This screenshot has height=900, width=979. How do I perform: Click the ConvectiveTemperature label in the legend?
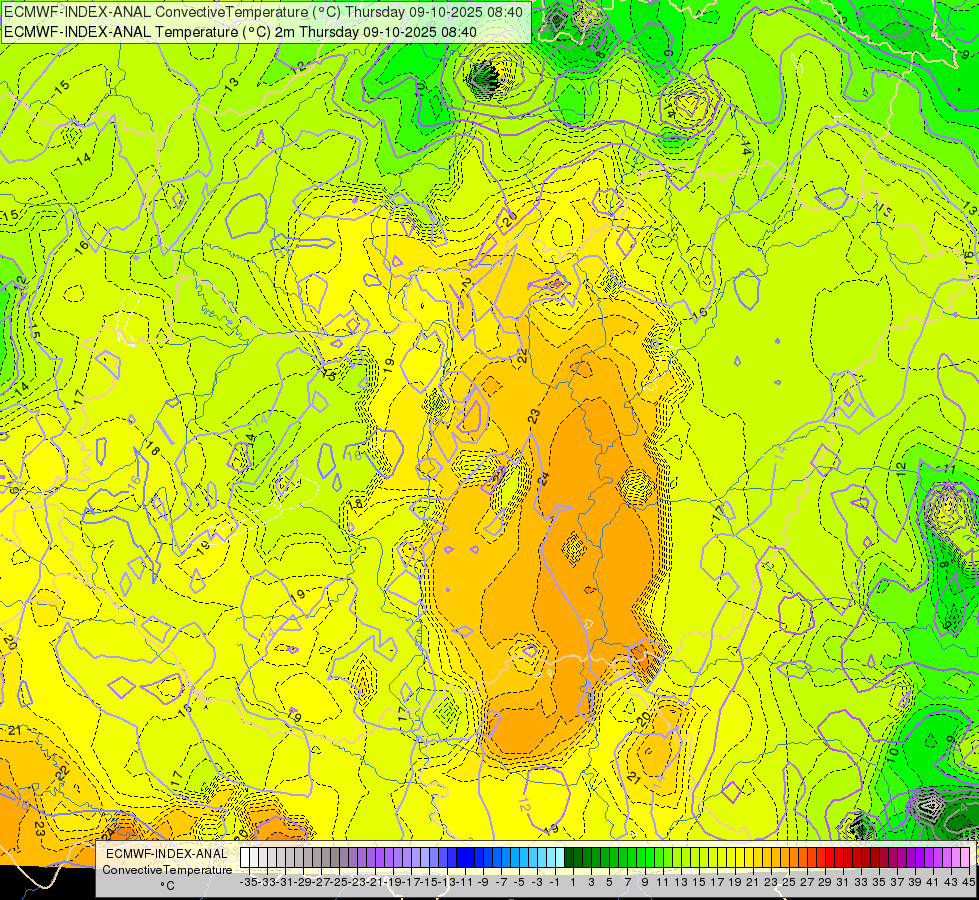coord(167,870)
